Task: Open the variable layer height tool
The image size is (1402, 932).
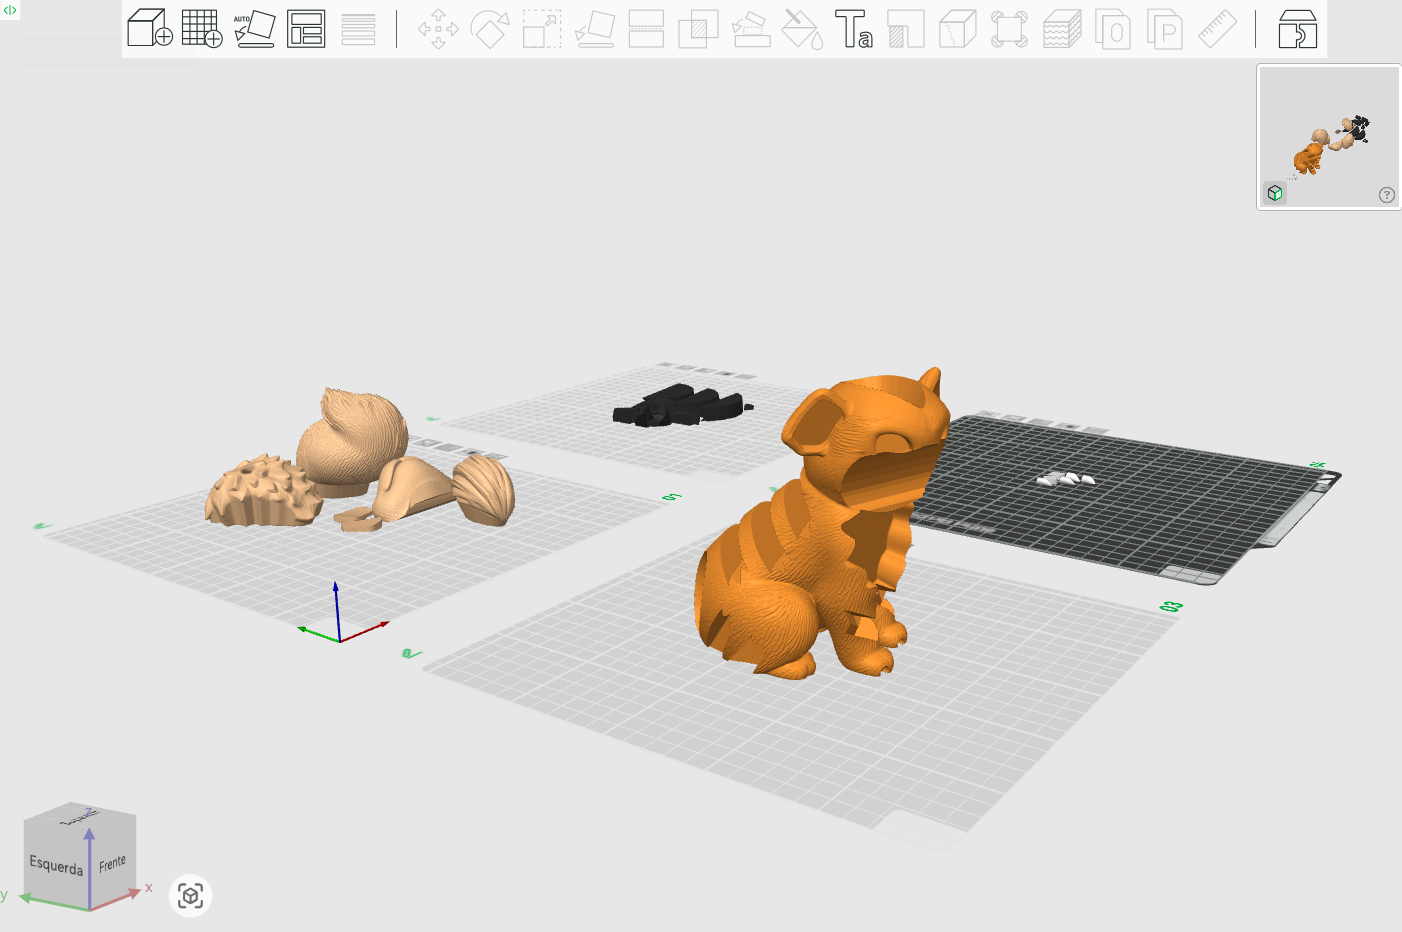Action: click(358, 29)
